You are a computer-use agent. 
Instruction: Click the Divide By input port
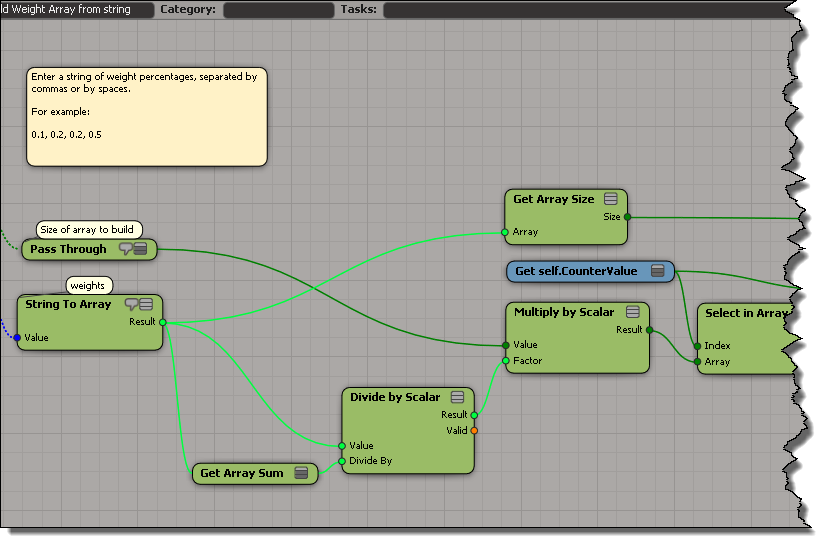click(342, 462)
